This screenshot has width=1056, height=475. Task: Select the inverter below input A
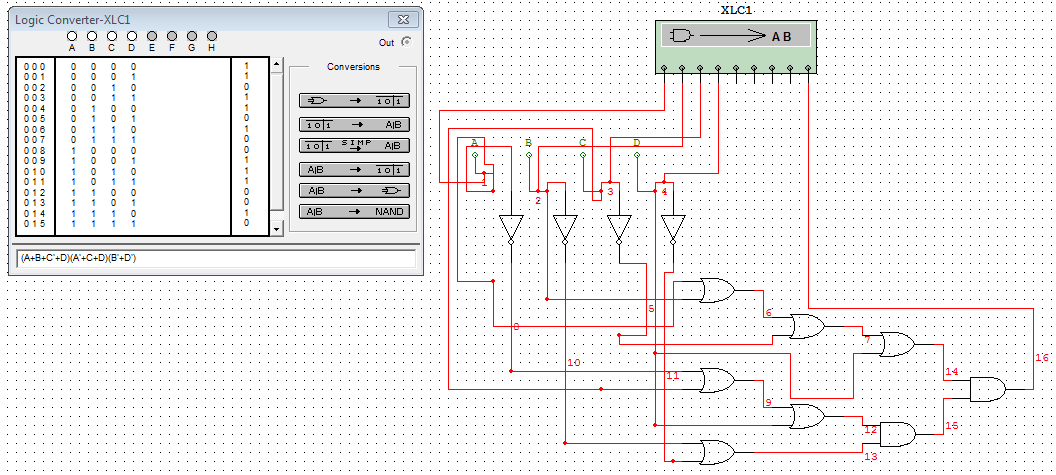point(511,229)
